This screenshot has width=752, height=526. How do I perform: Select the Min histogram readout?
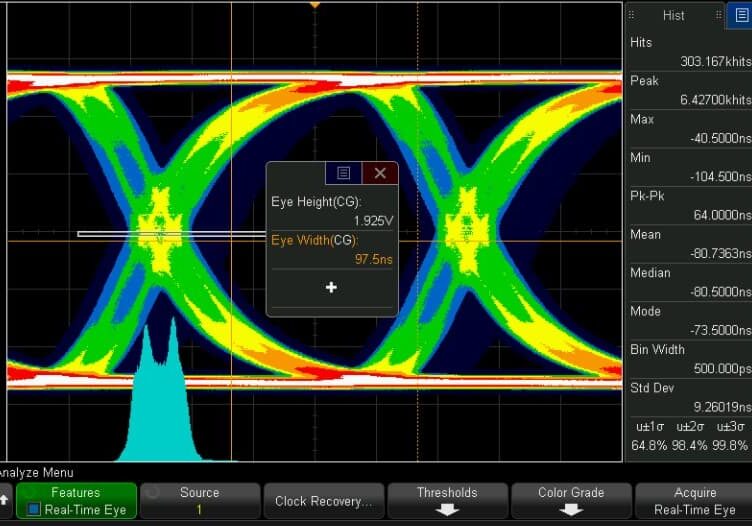[689, 167]
